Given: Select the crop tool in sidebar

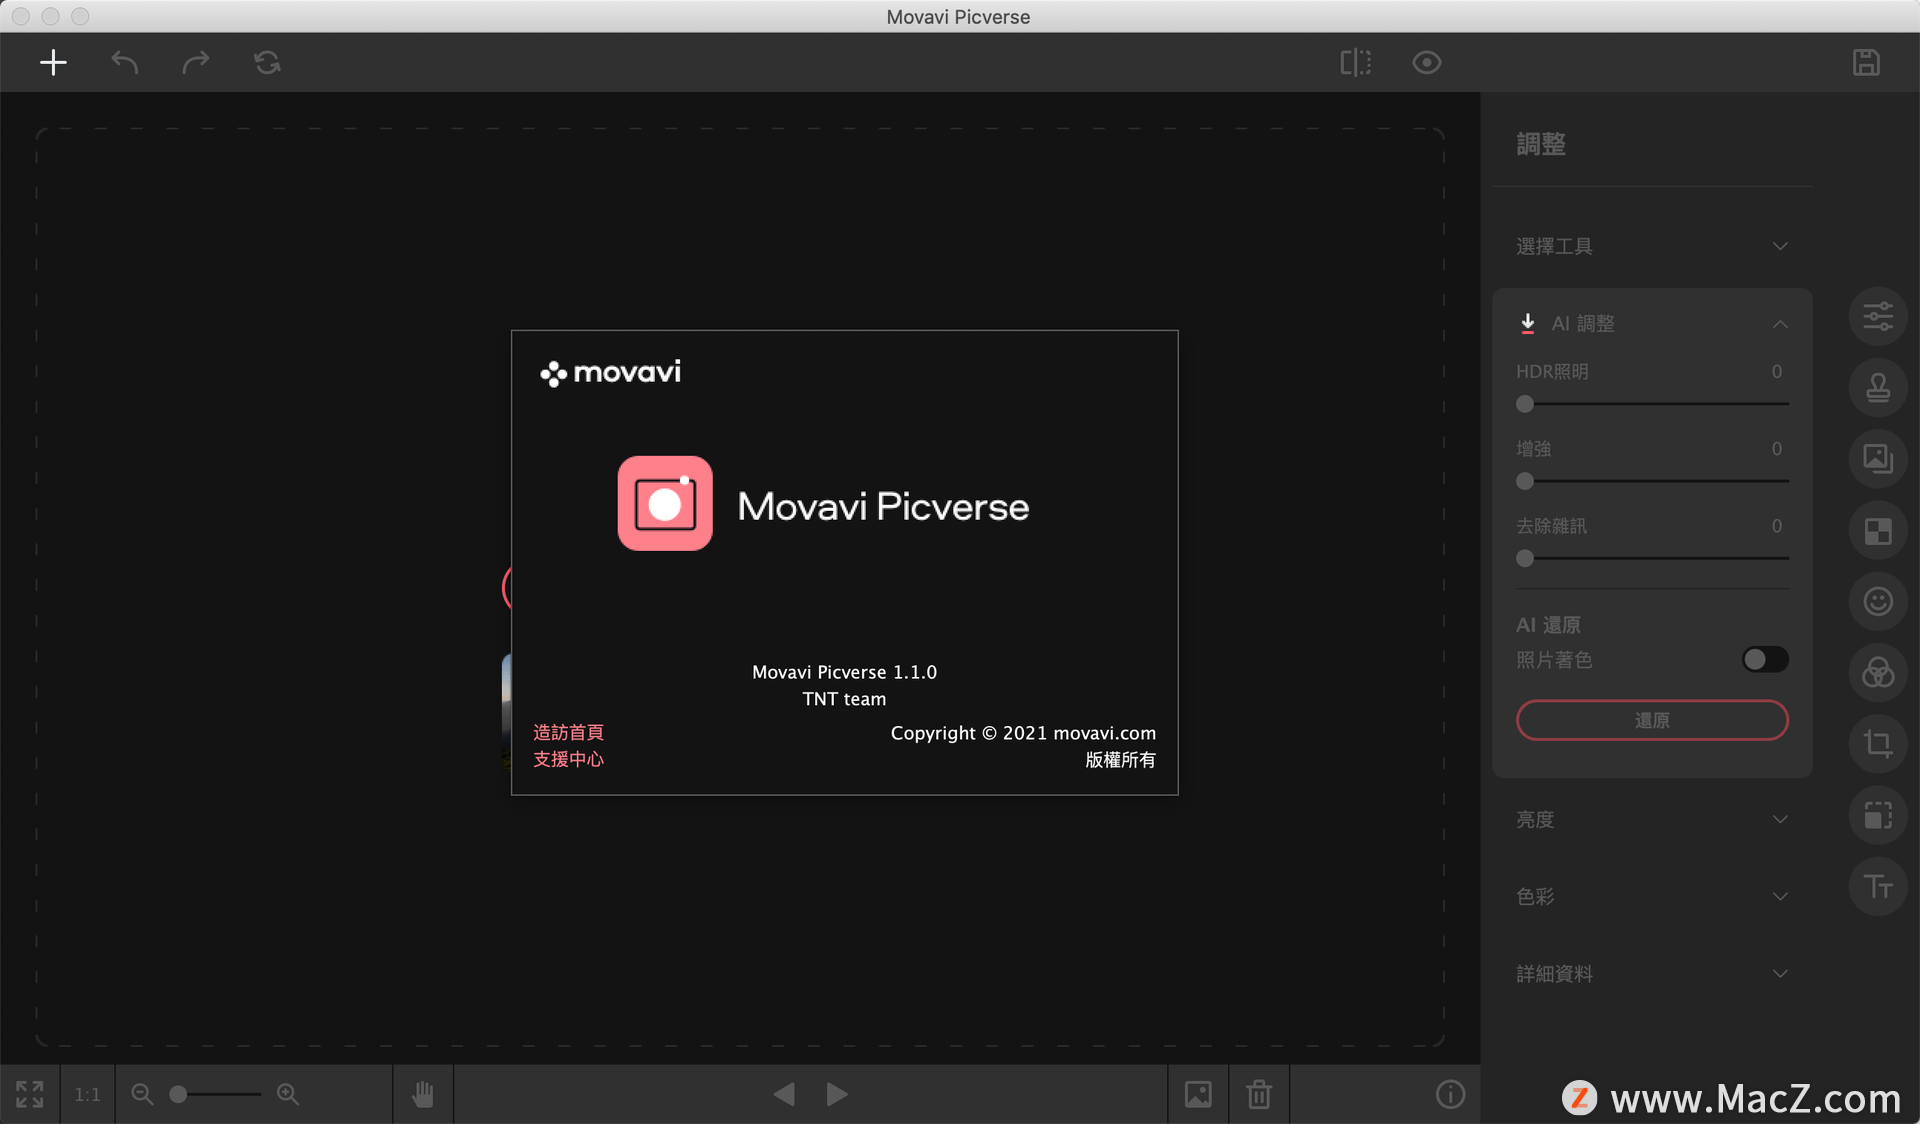Looking at the screenshot, I should point(1878,743).
